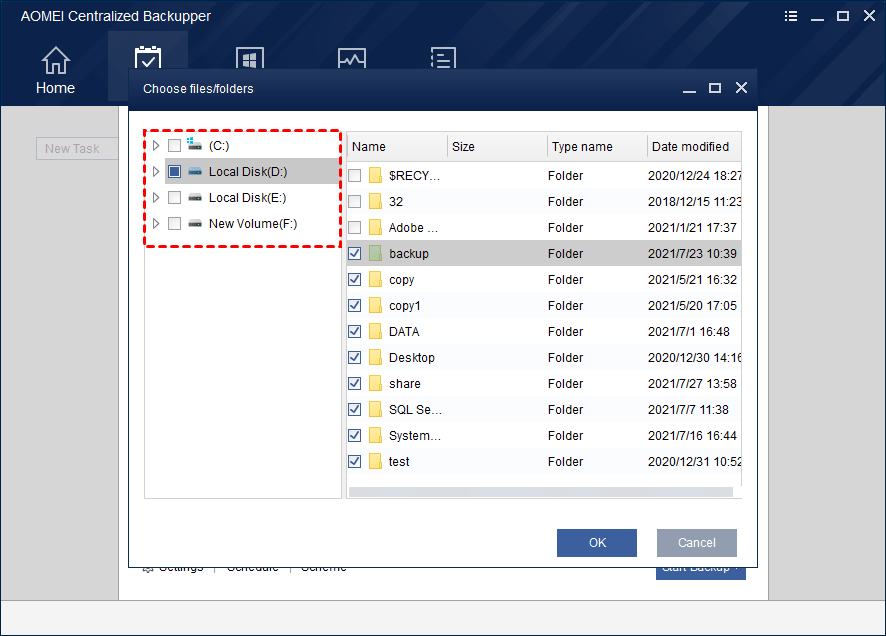Image resolution: width=886 pixels, height=636 pixels.
Task: Open the Home tab icon
Action: tap(55, 60)
